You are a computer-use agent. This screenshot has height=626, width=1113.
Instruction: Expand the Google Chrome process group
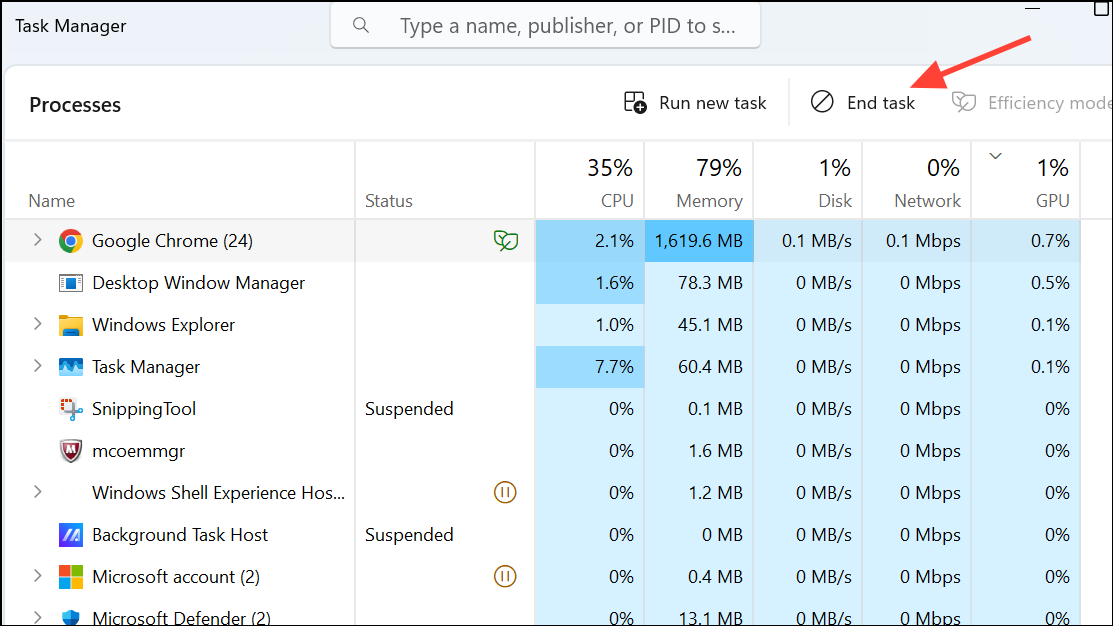click(x=38, y=240)
